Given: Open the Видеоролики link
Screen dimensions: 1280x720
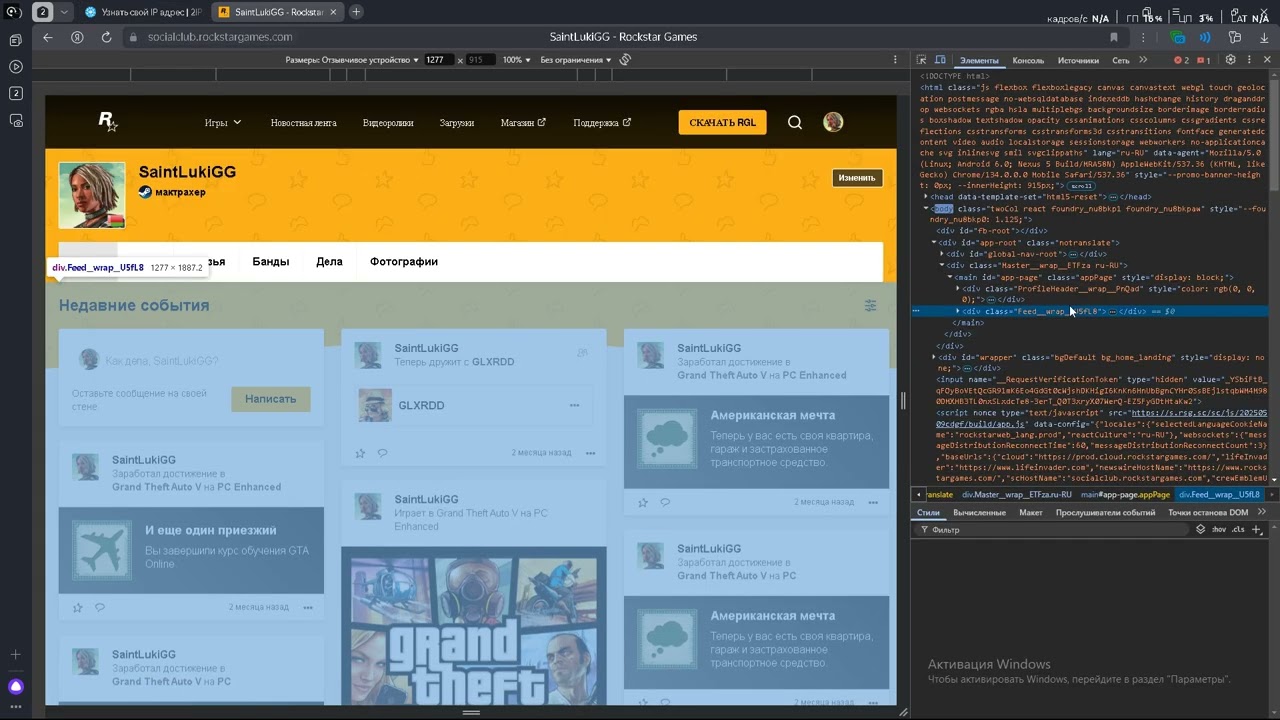Looking at the screenshot, I should pyautogui.click(x=388, y=123).
